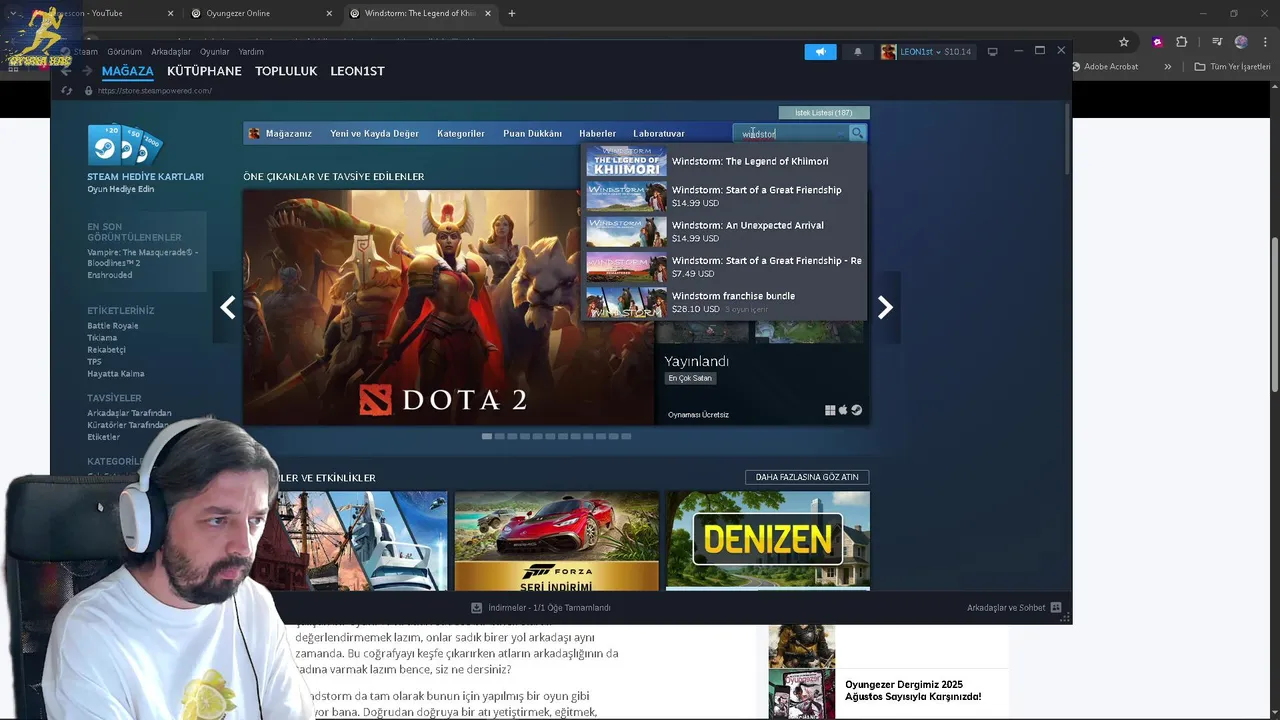
Task: Open Puan Dükkânı
Action: tap(532, 133)
